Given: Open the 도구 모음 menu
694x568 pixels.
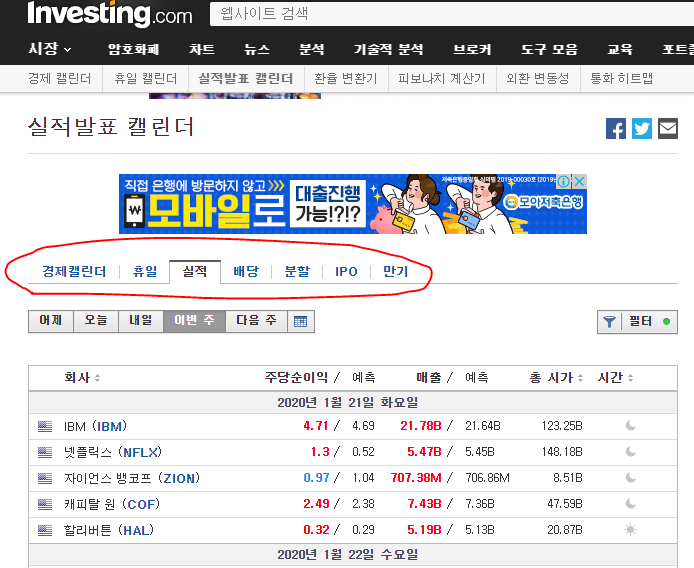Looking at the screenshot, I should (x=549, y=49).
